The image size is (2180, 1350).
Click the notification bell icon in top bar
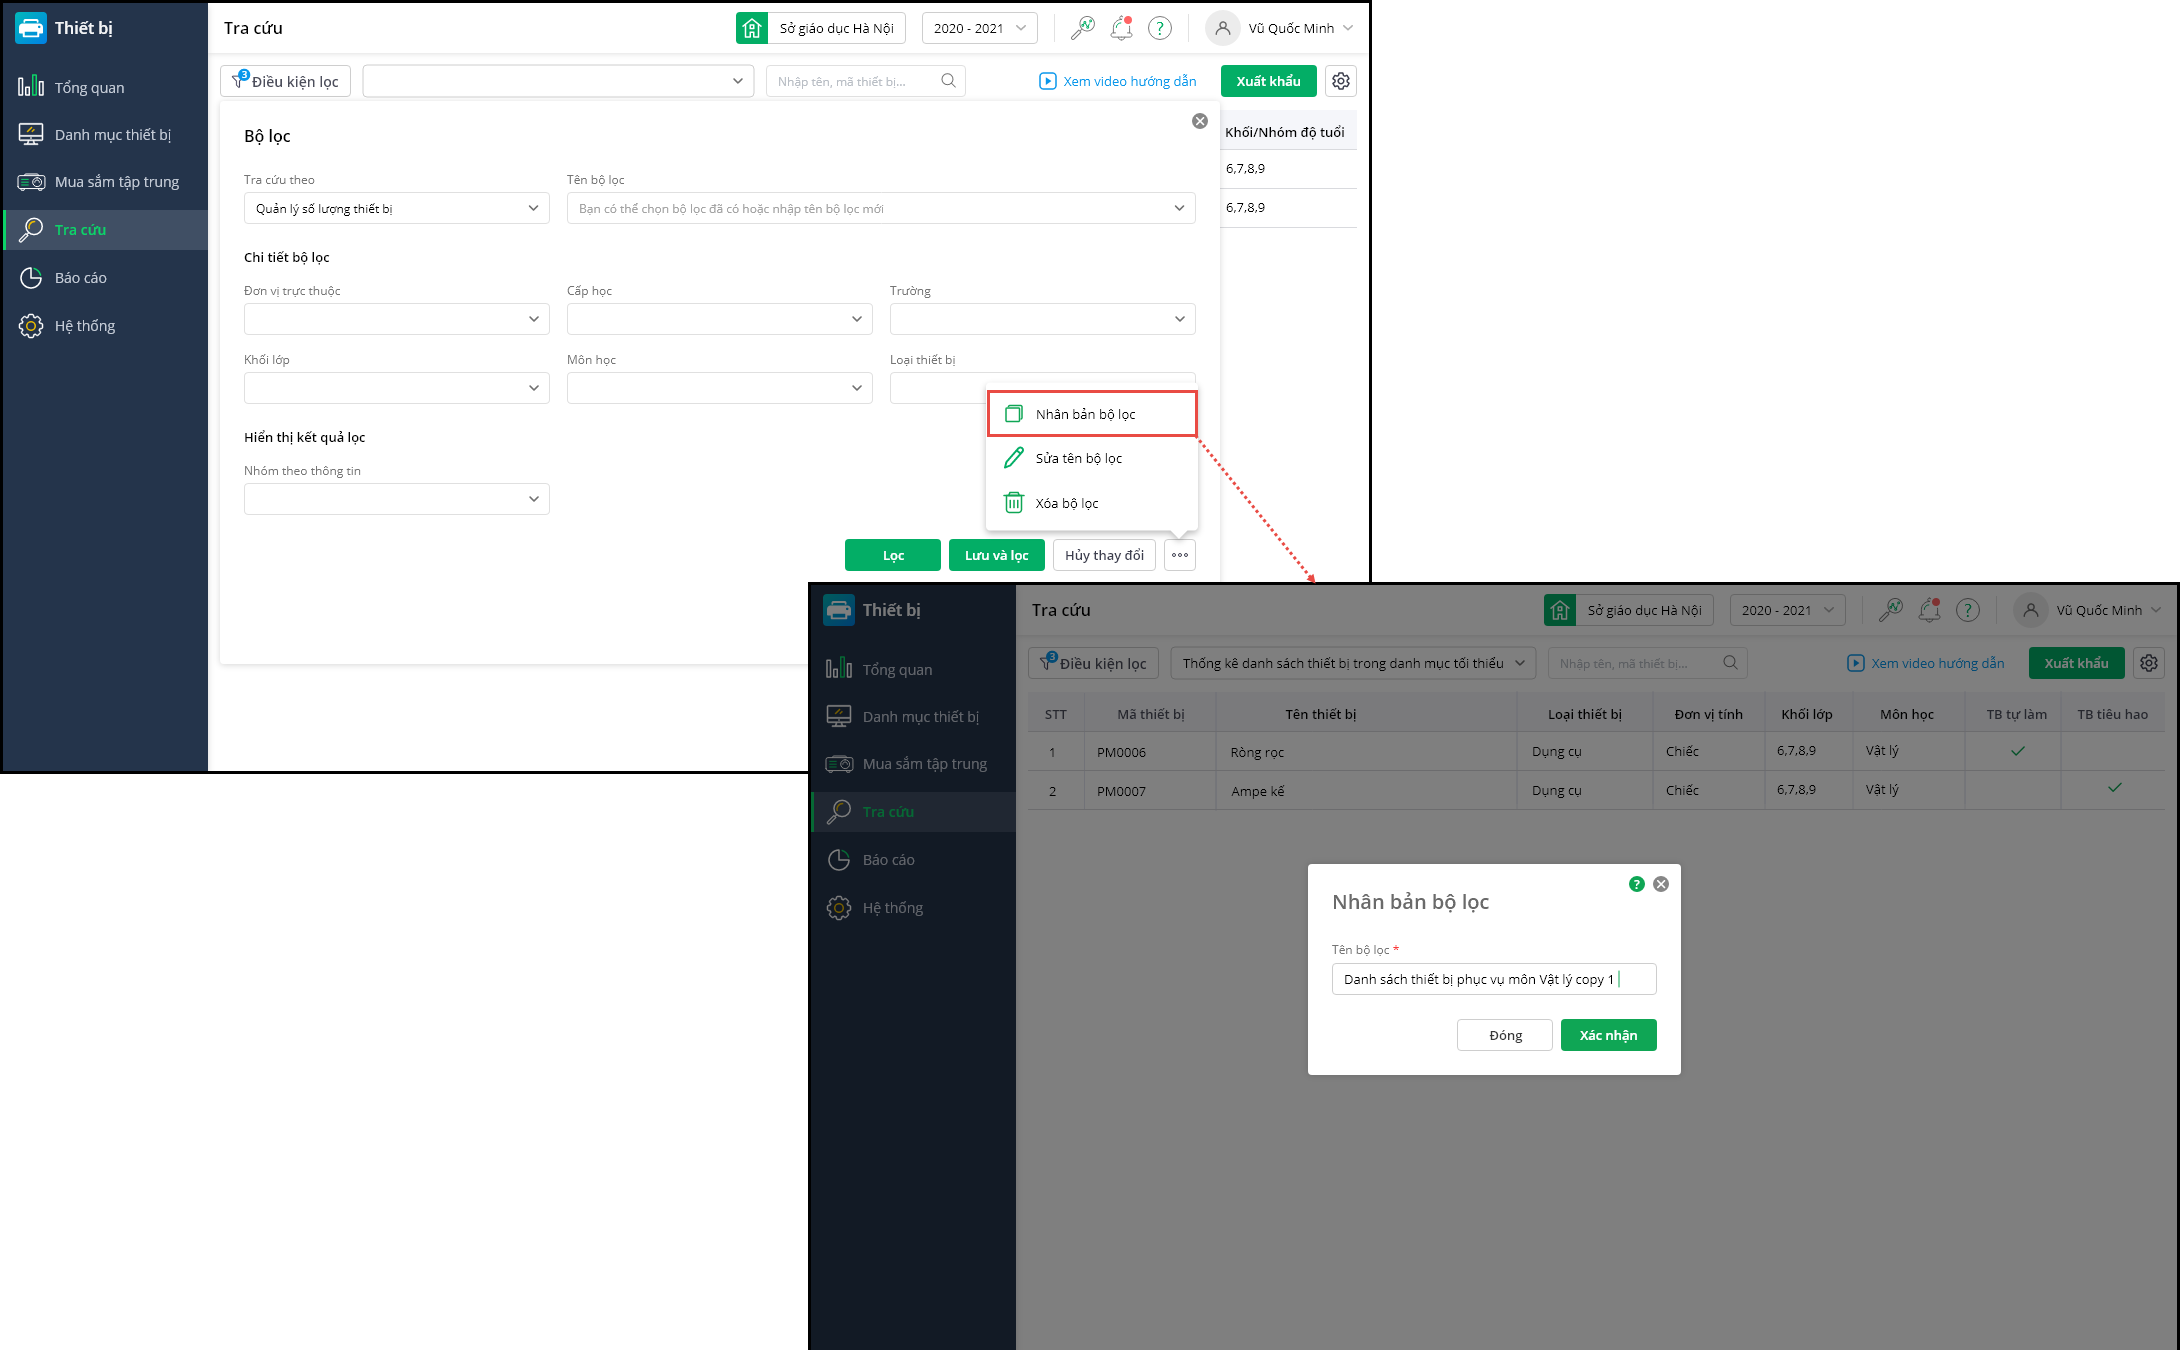tap(1121, 28)
